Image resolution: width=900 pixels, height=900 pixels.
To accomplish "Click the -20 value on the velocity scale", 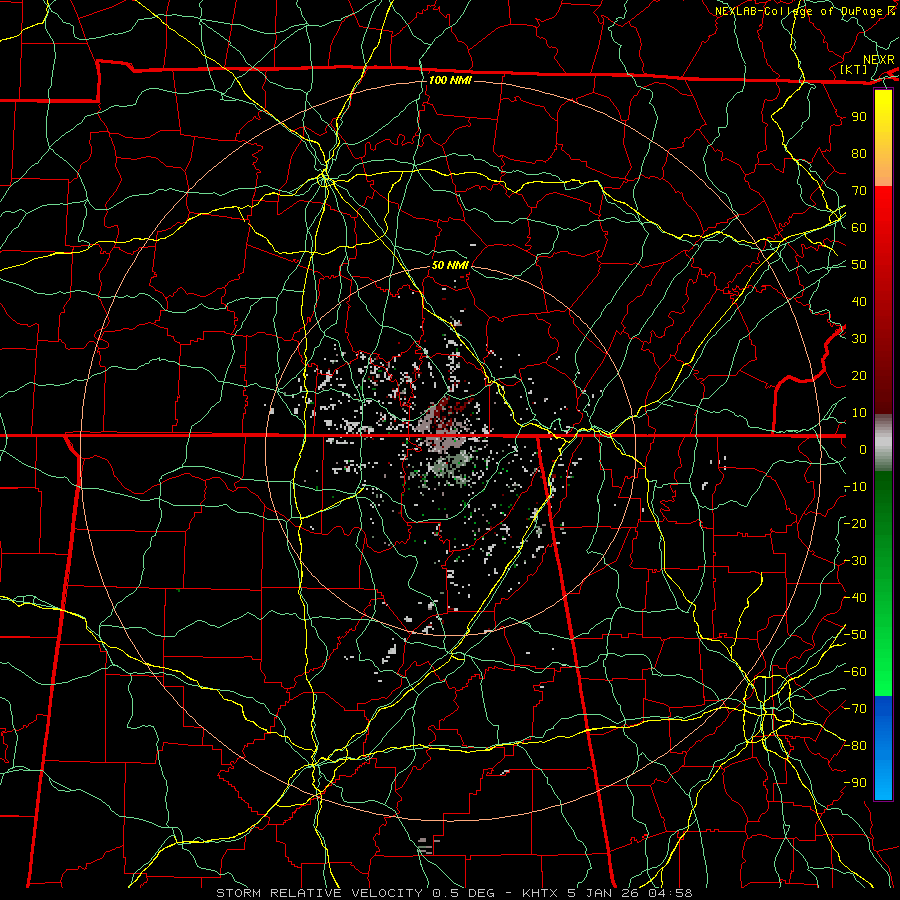I will [x=855, y=523].
